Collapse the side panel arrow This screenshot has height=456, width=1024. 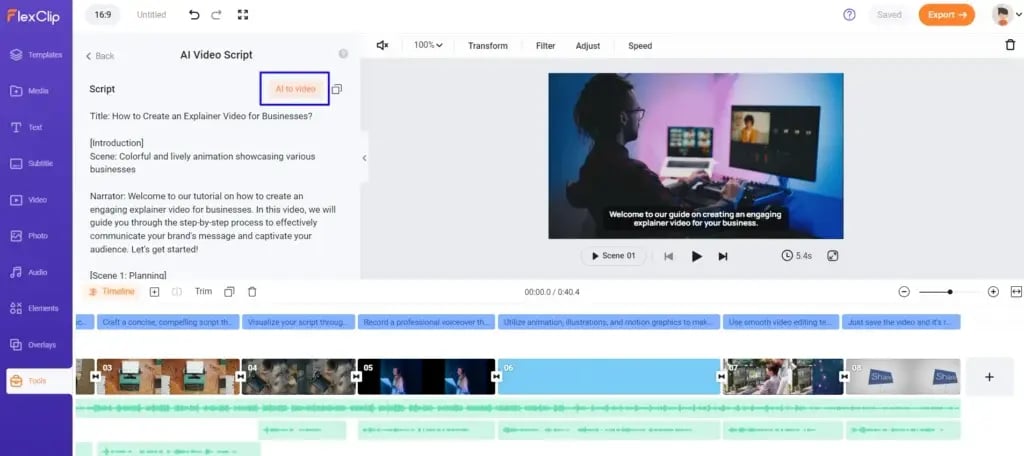(364, 158)
